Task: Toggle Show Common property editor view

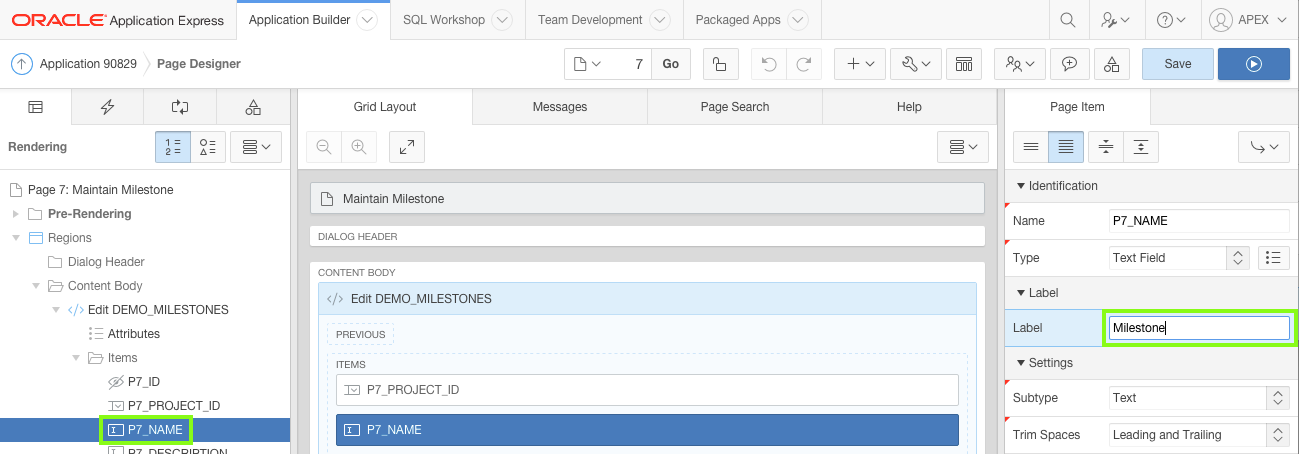Action: 1030,147
